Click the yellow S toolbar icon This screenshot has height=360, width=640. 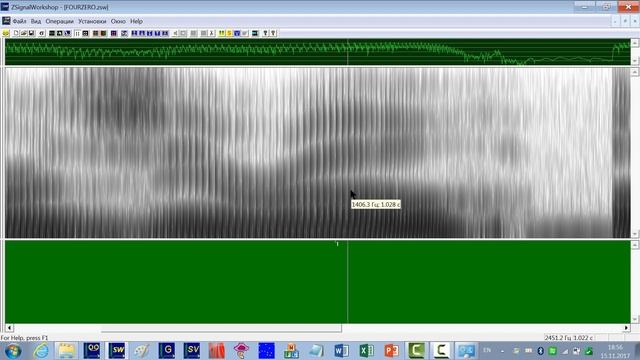(229, 33)
